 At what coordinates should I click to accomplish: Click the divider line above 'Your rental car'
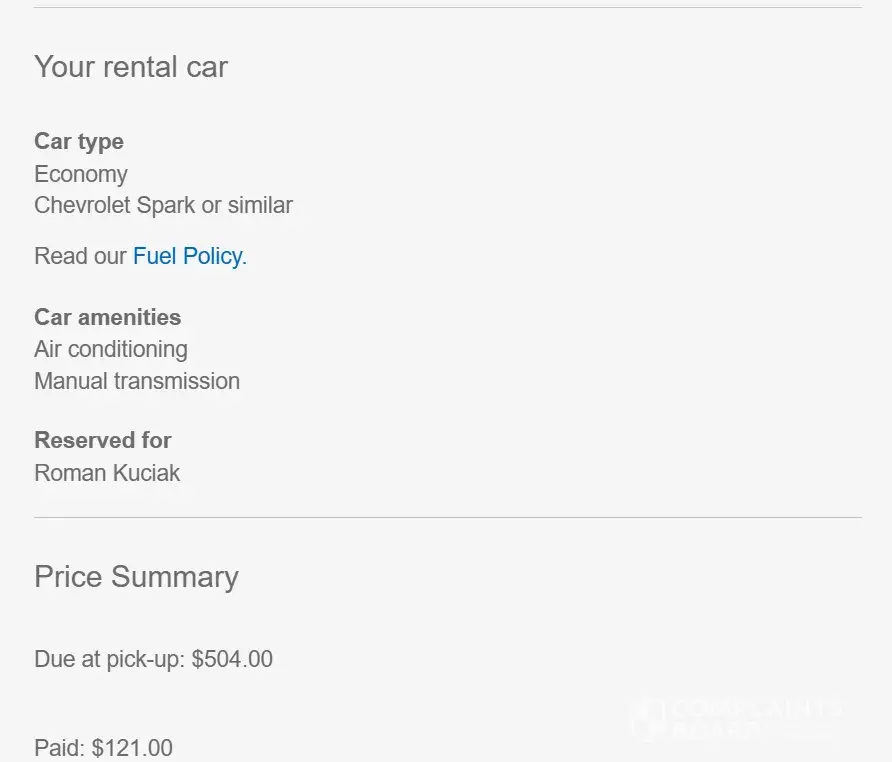447,8
